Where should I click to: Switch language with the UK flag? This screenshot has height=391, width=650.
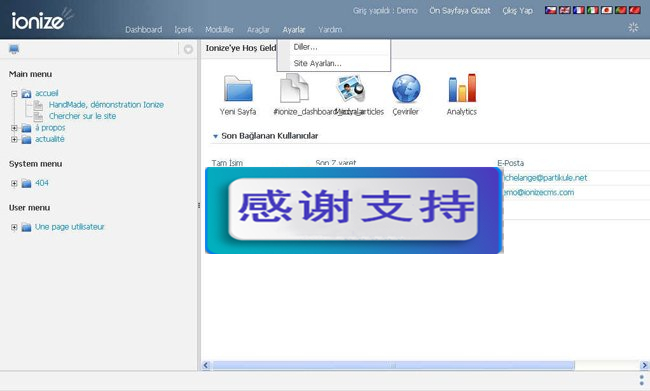[x=565, y=10]
